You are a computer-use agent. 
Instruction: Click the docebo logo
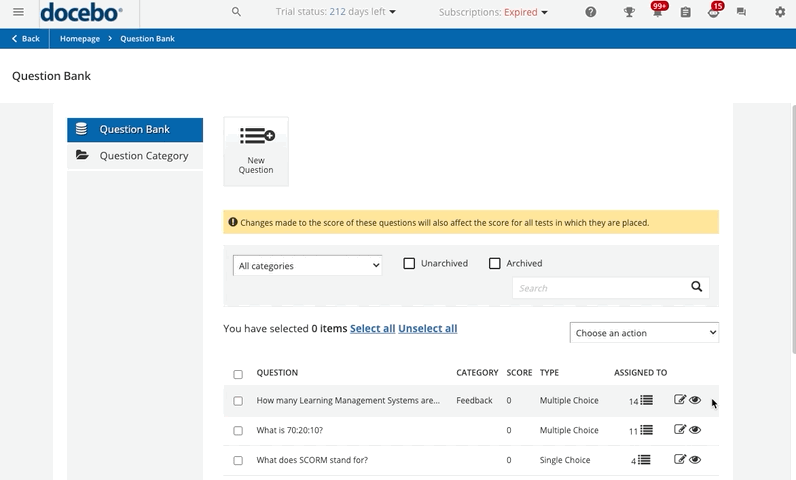point(81,13)
